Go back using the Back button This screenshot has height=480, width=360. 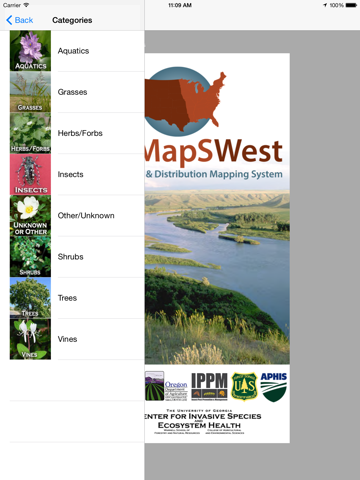20,20
